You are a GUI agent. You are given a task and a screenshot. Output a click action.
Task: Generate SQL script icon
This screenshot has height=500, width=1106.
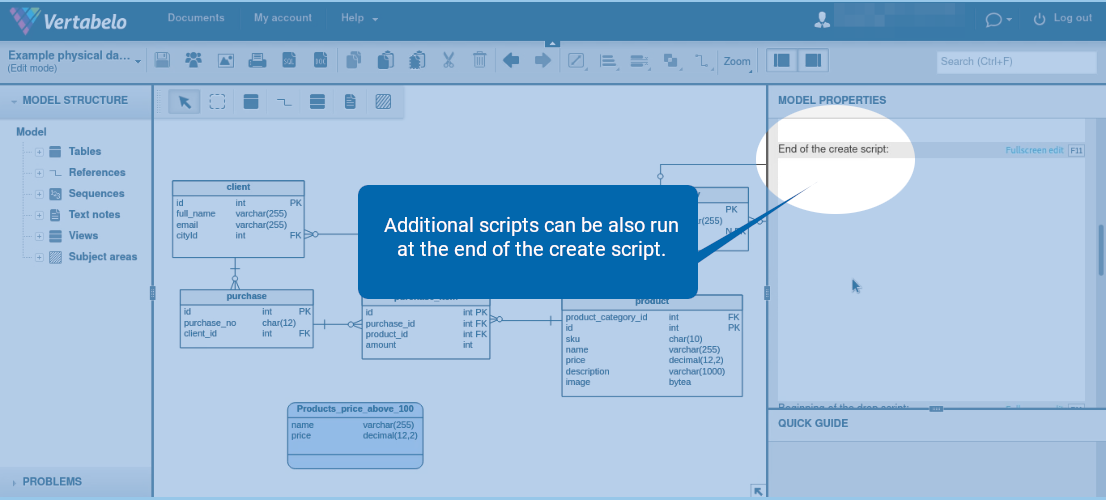[289, 61]
